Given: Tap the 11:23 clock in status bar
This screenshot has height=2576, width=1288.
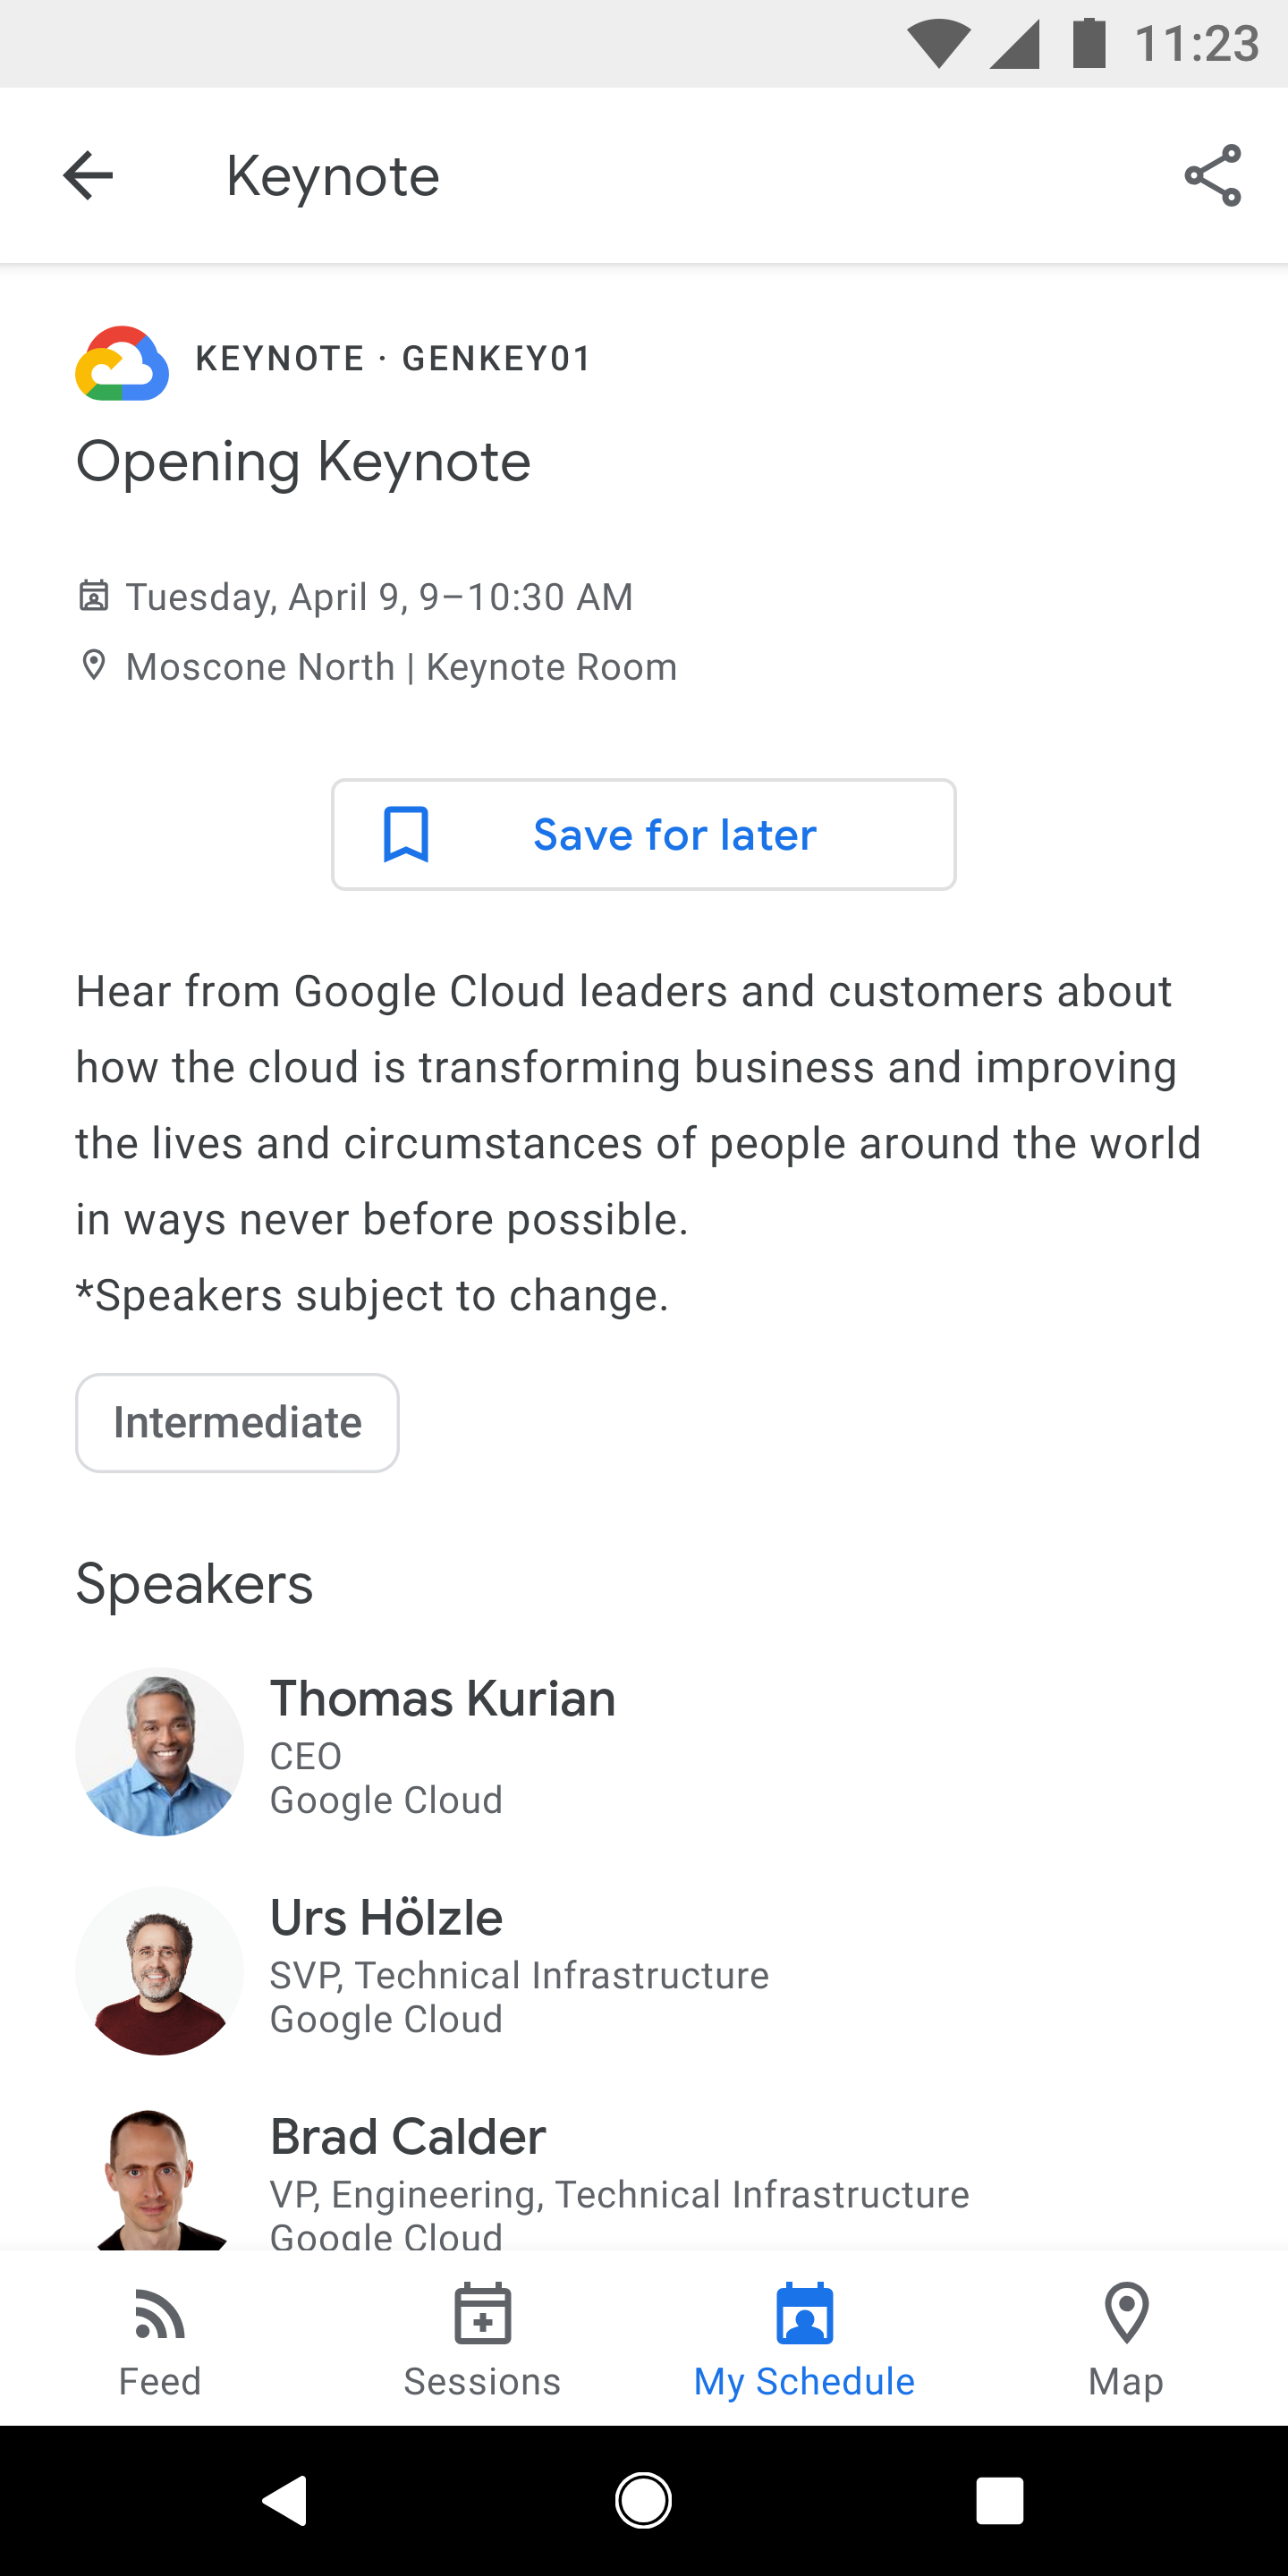Looking at the screenshot, I should [1197, 44].
